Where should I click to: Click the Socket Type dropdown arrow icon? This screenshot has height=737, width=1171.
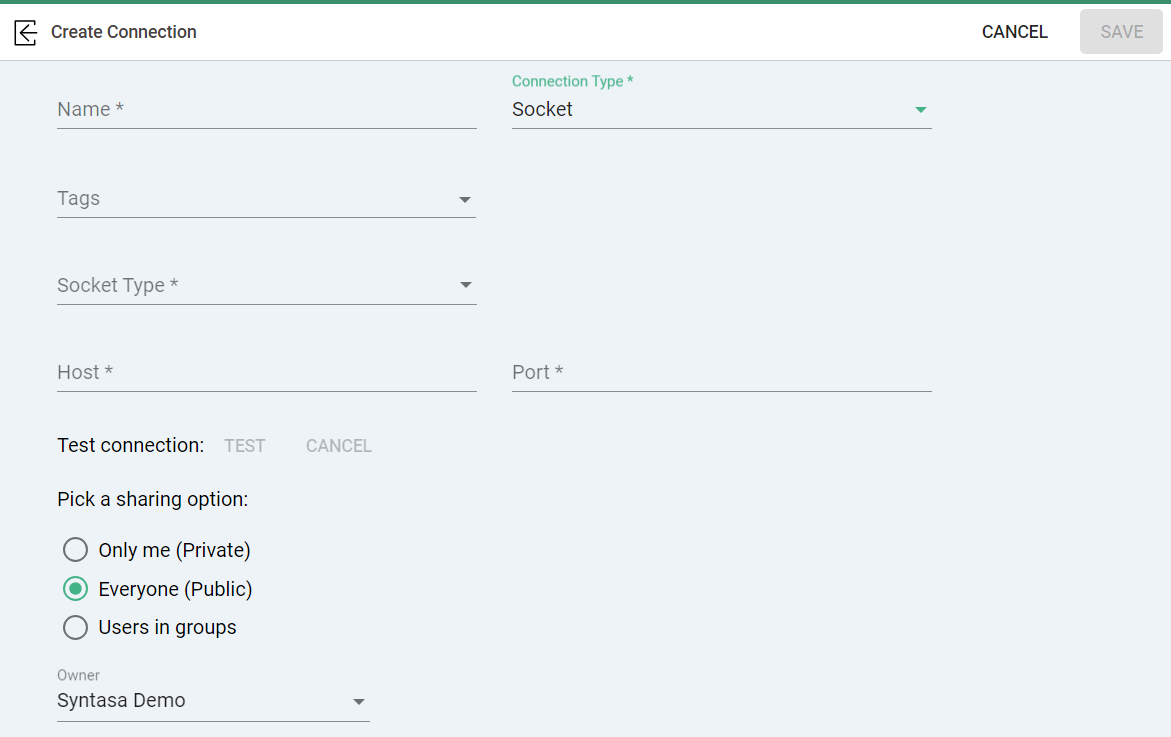465,286
